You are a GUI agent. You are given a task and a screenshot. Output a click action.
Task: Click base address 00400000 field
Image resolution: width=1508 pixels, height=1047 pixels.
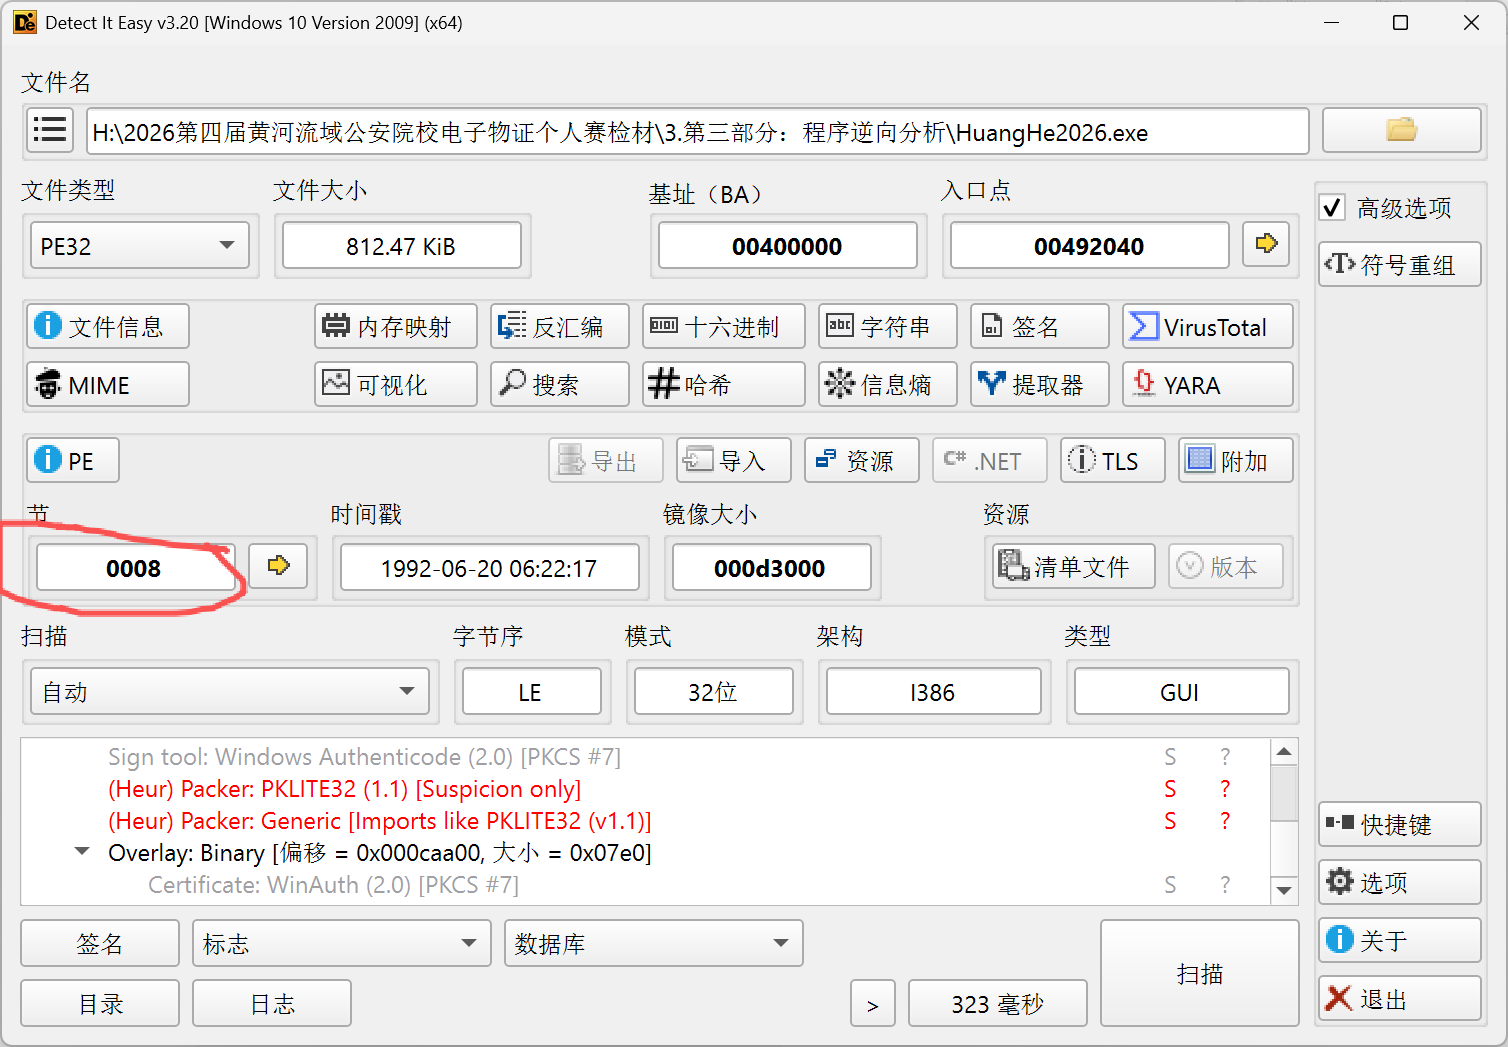coord(788,246)
